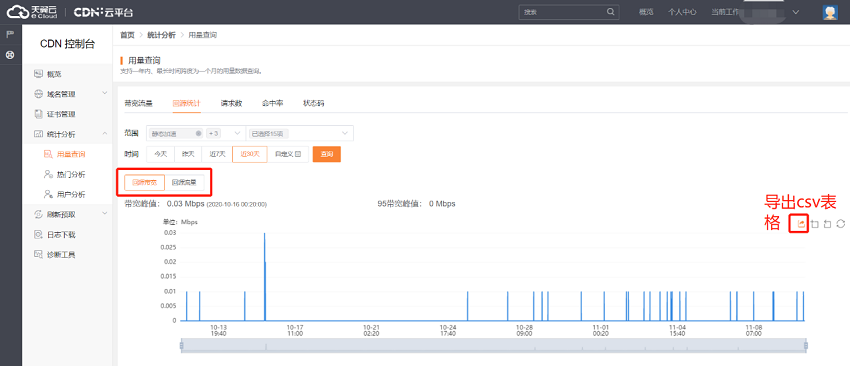Screen dimensions: 850x366
Task: Click the 证书管理 document icon
Action: point(38,114)
